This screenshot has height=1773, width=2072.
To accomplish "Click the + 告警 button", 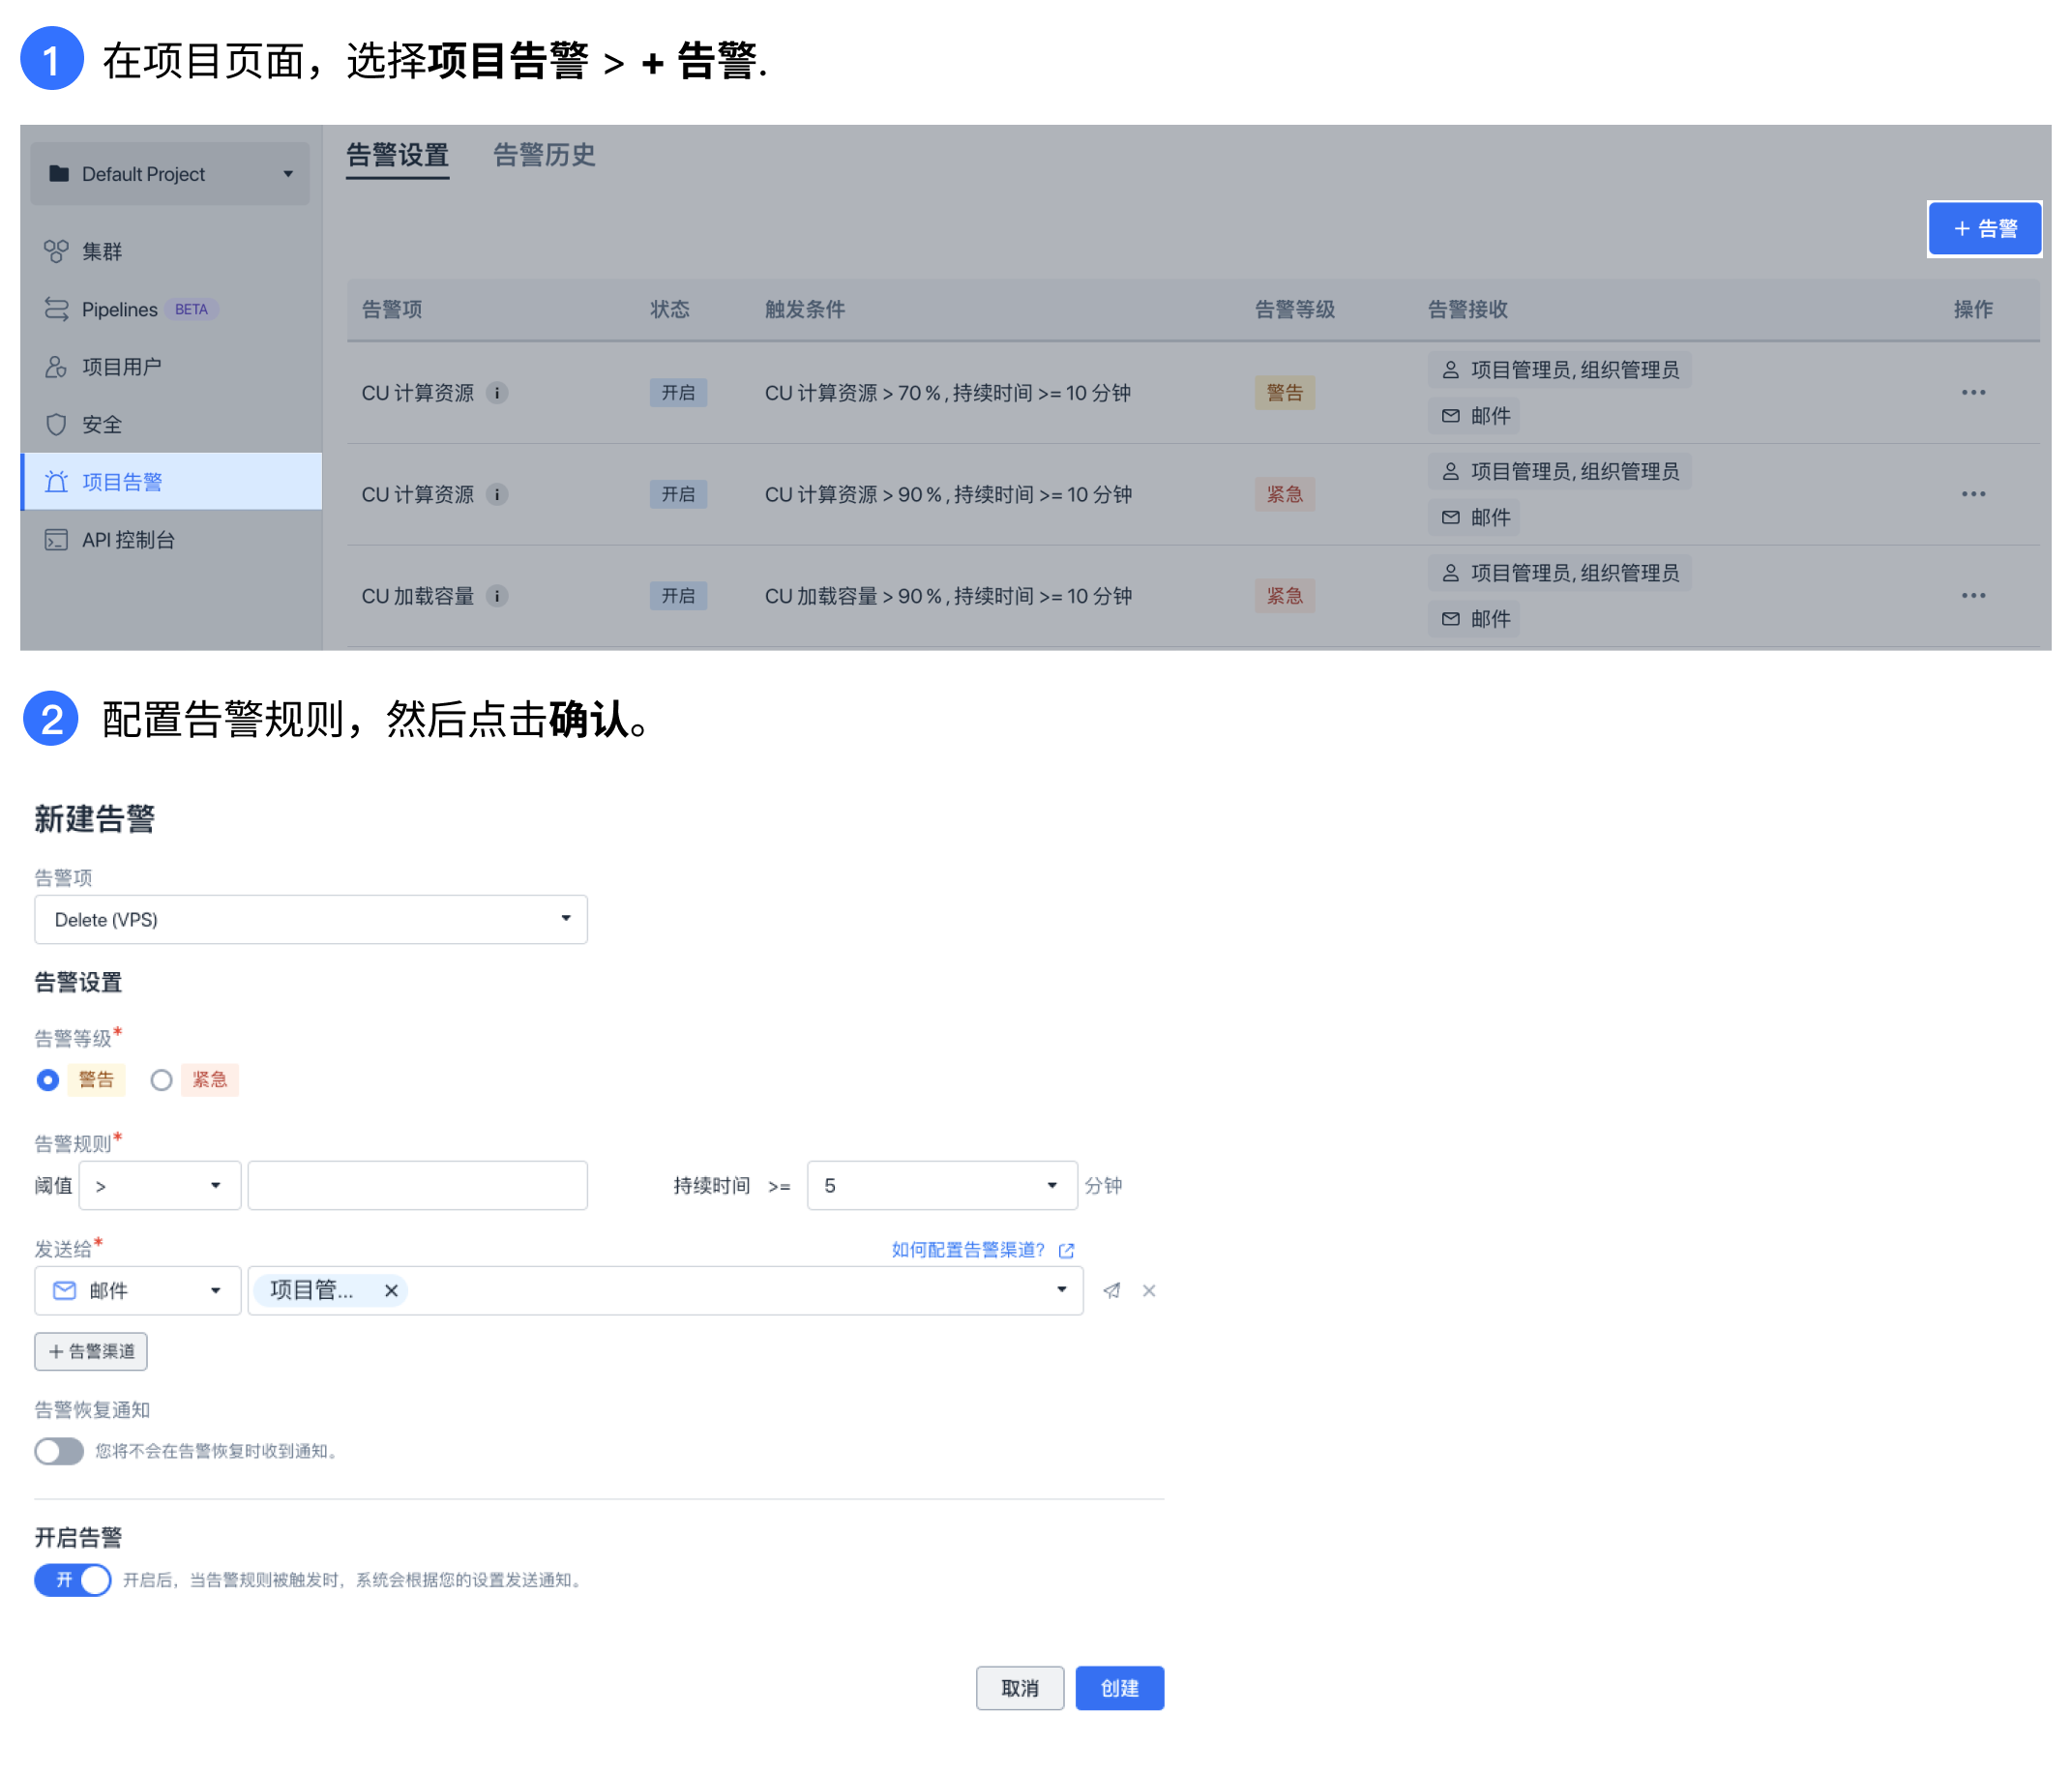I will point(1984,229).
